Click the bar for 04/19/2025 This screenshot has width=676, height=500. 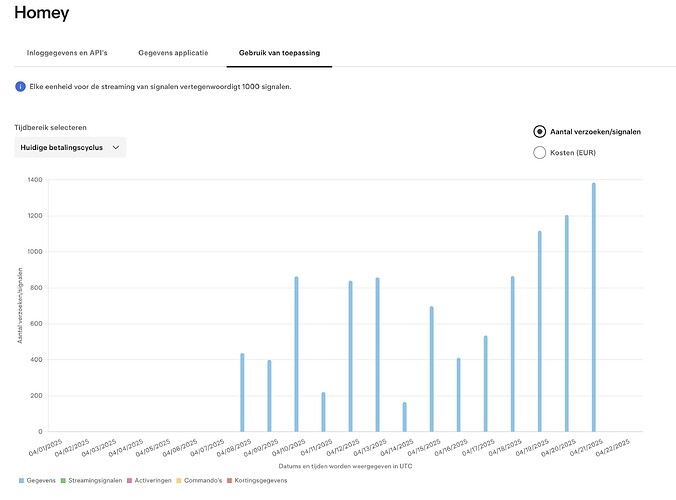(x=539, y=331)
